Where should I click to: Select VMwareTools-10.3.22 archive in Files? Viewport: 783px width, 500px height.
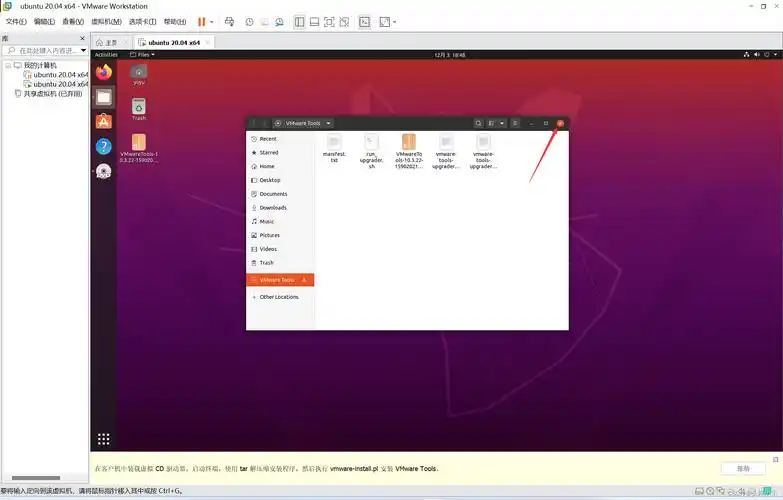pos(408,151)
